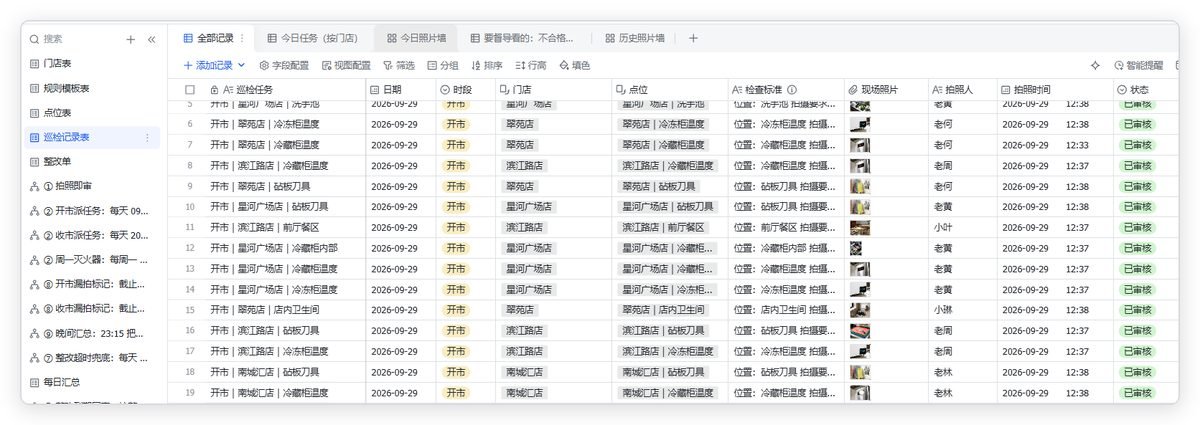Open 门店表 table in sidebar

pyautogui.click(x=90, y=63)
